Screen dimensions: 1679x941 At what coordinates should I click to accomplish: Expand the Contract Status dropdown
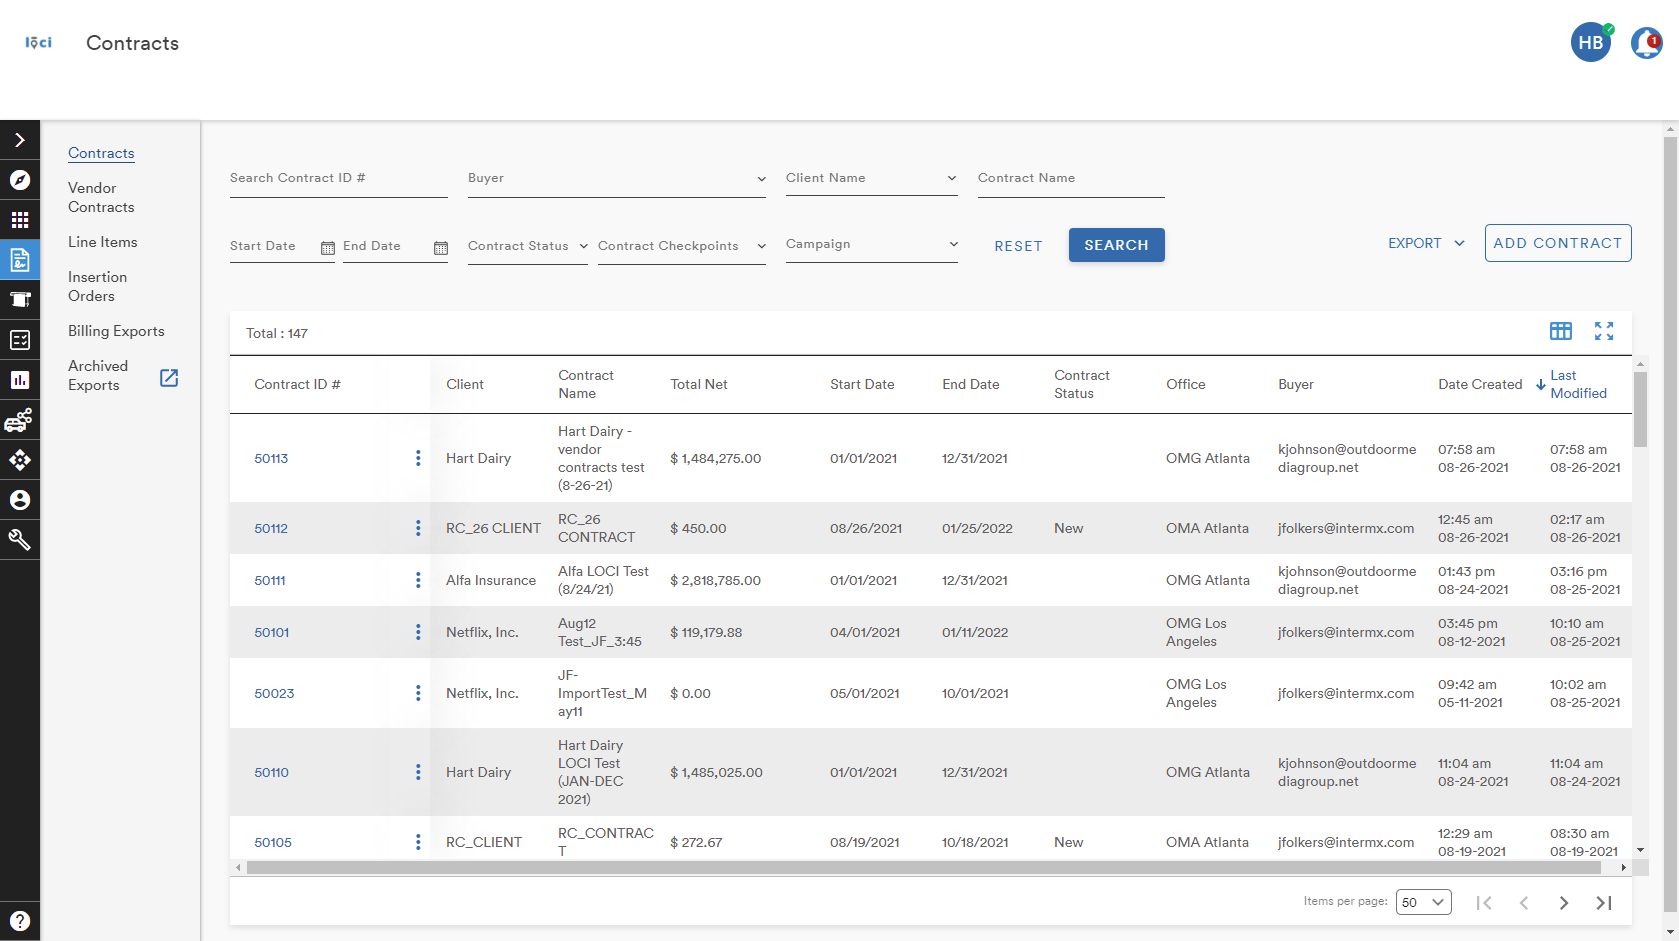coord(528,247)
